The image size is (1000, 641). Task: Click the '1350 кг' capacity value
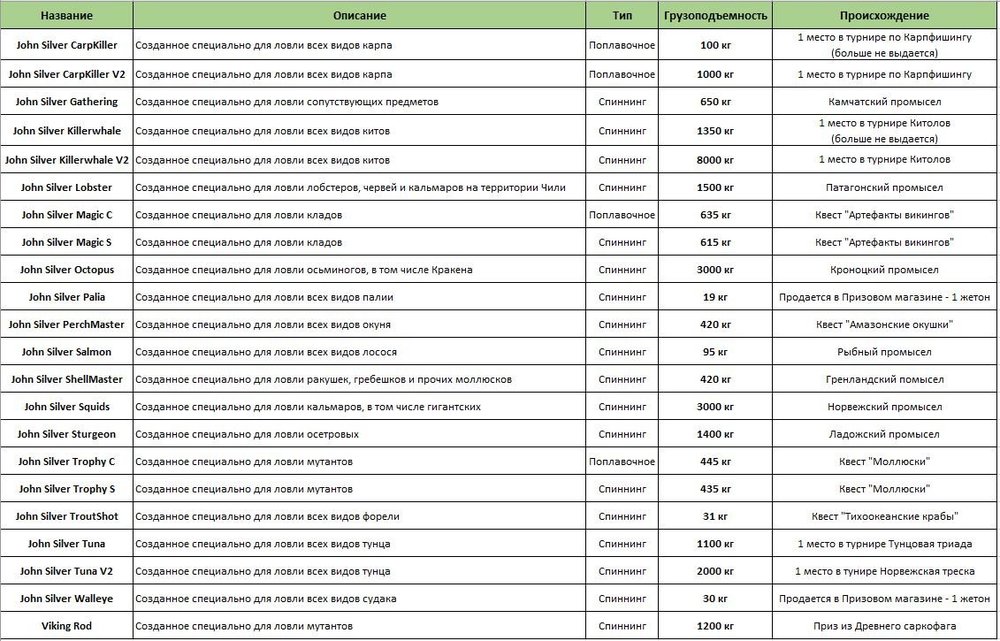tap(715, 131)
